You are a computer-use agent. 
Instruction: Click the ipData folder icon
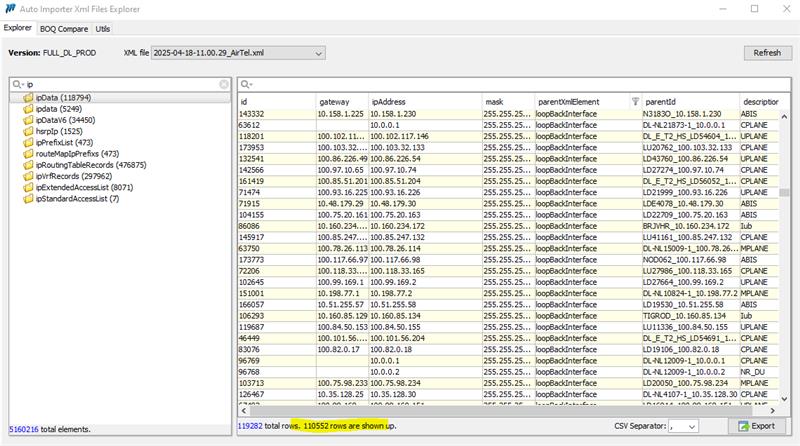(x=28, y=98)
